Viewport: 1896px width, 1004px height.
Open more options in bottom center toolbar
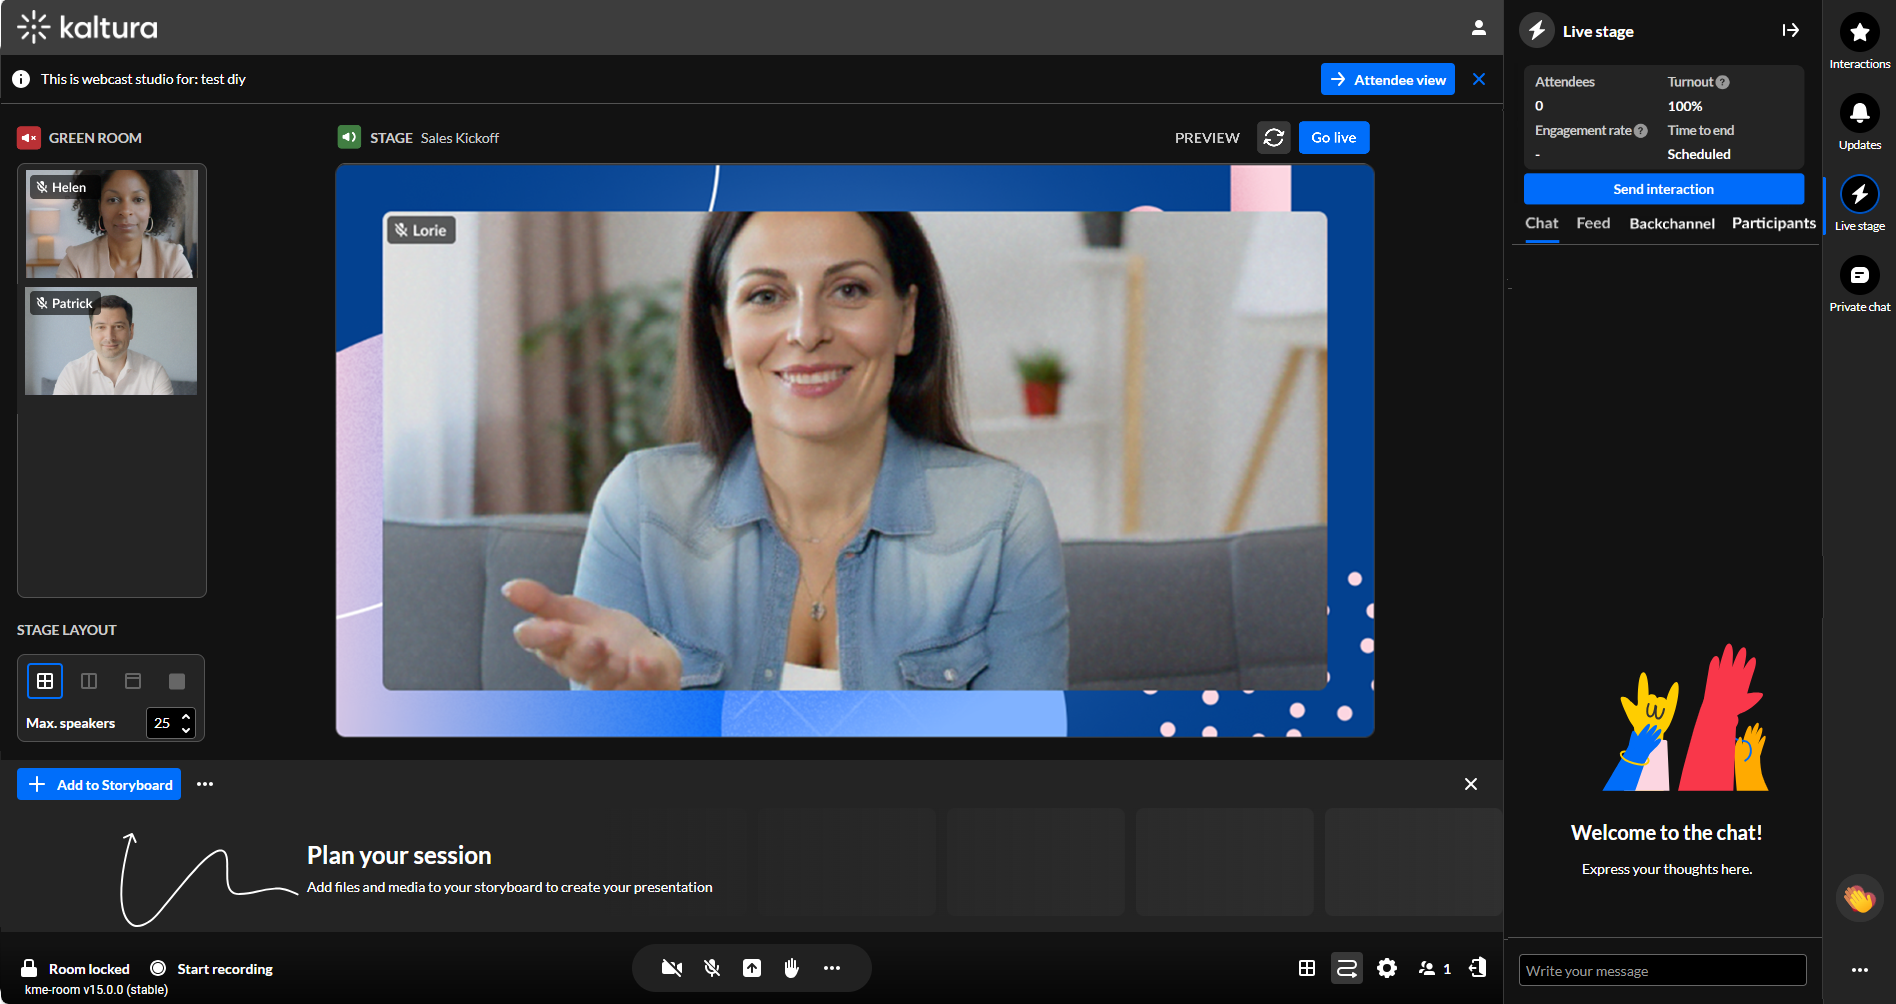pyautogui.click(x=832, y=968)
